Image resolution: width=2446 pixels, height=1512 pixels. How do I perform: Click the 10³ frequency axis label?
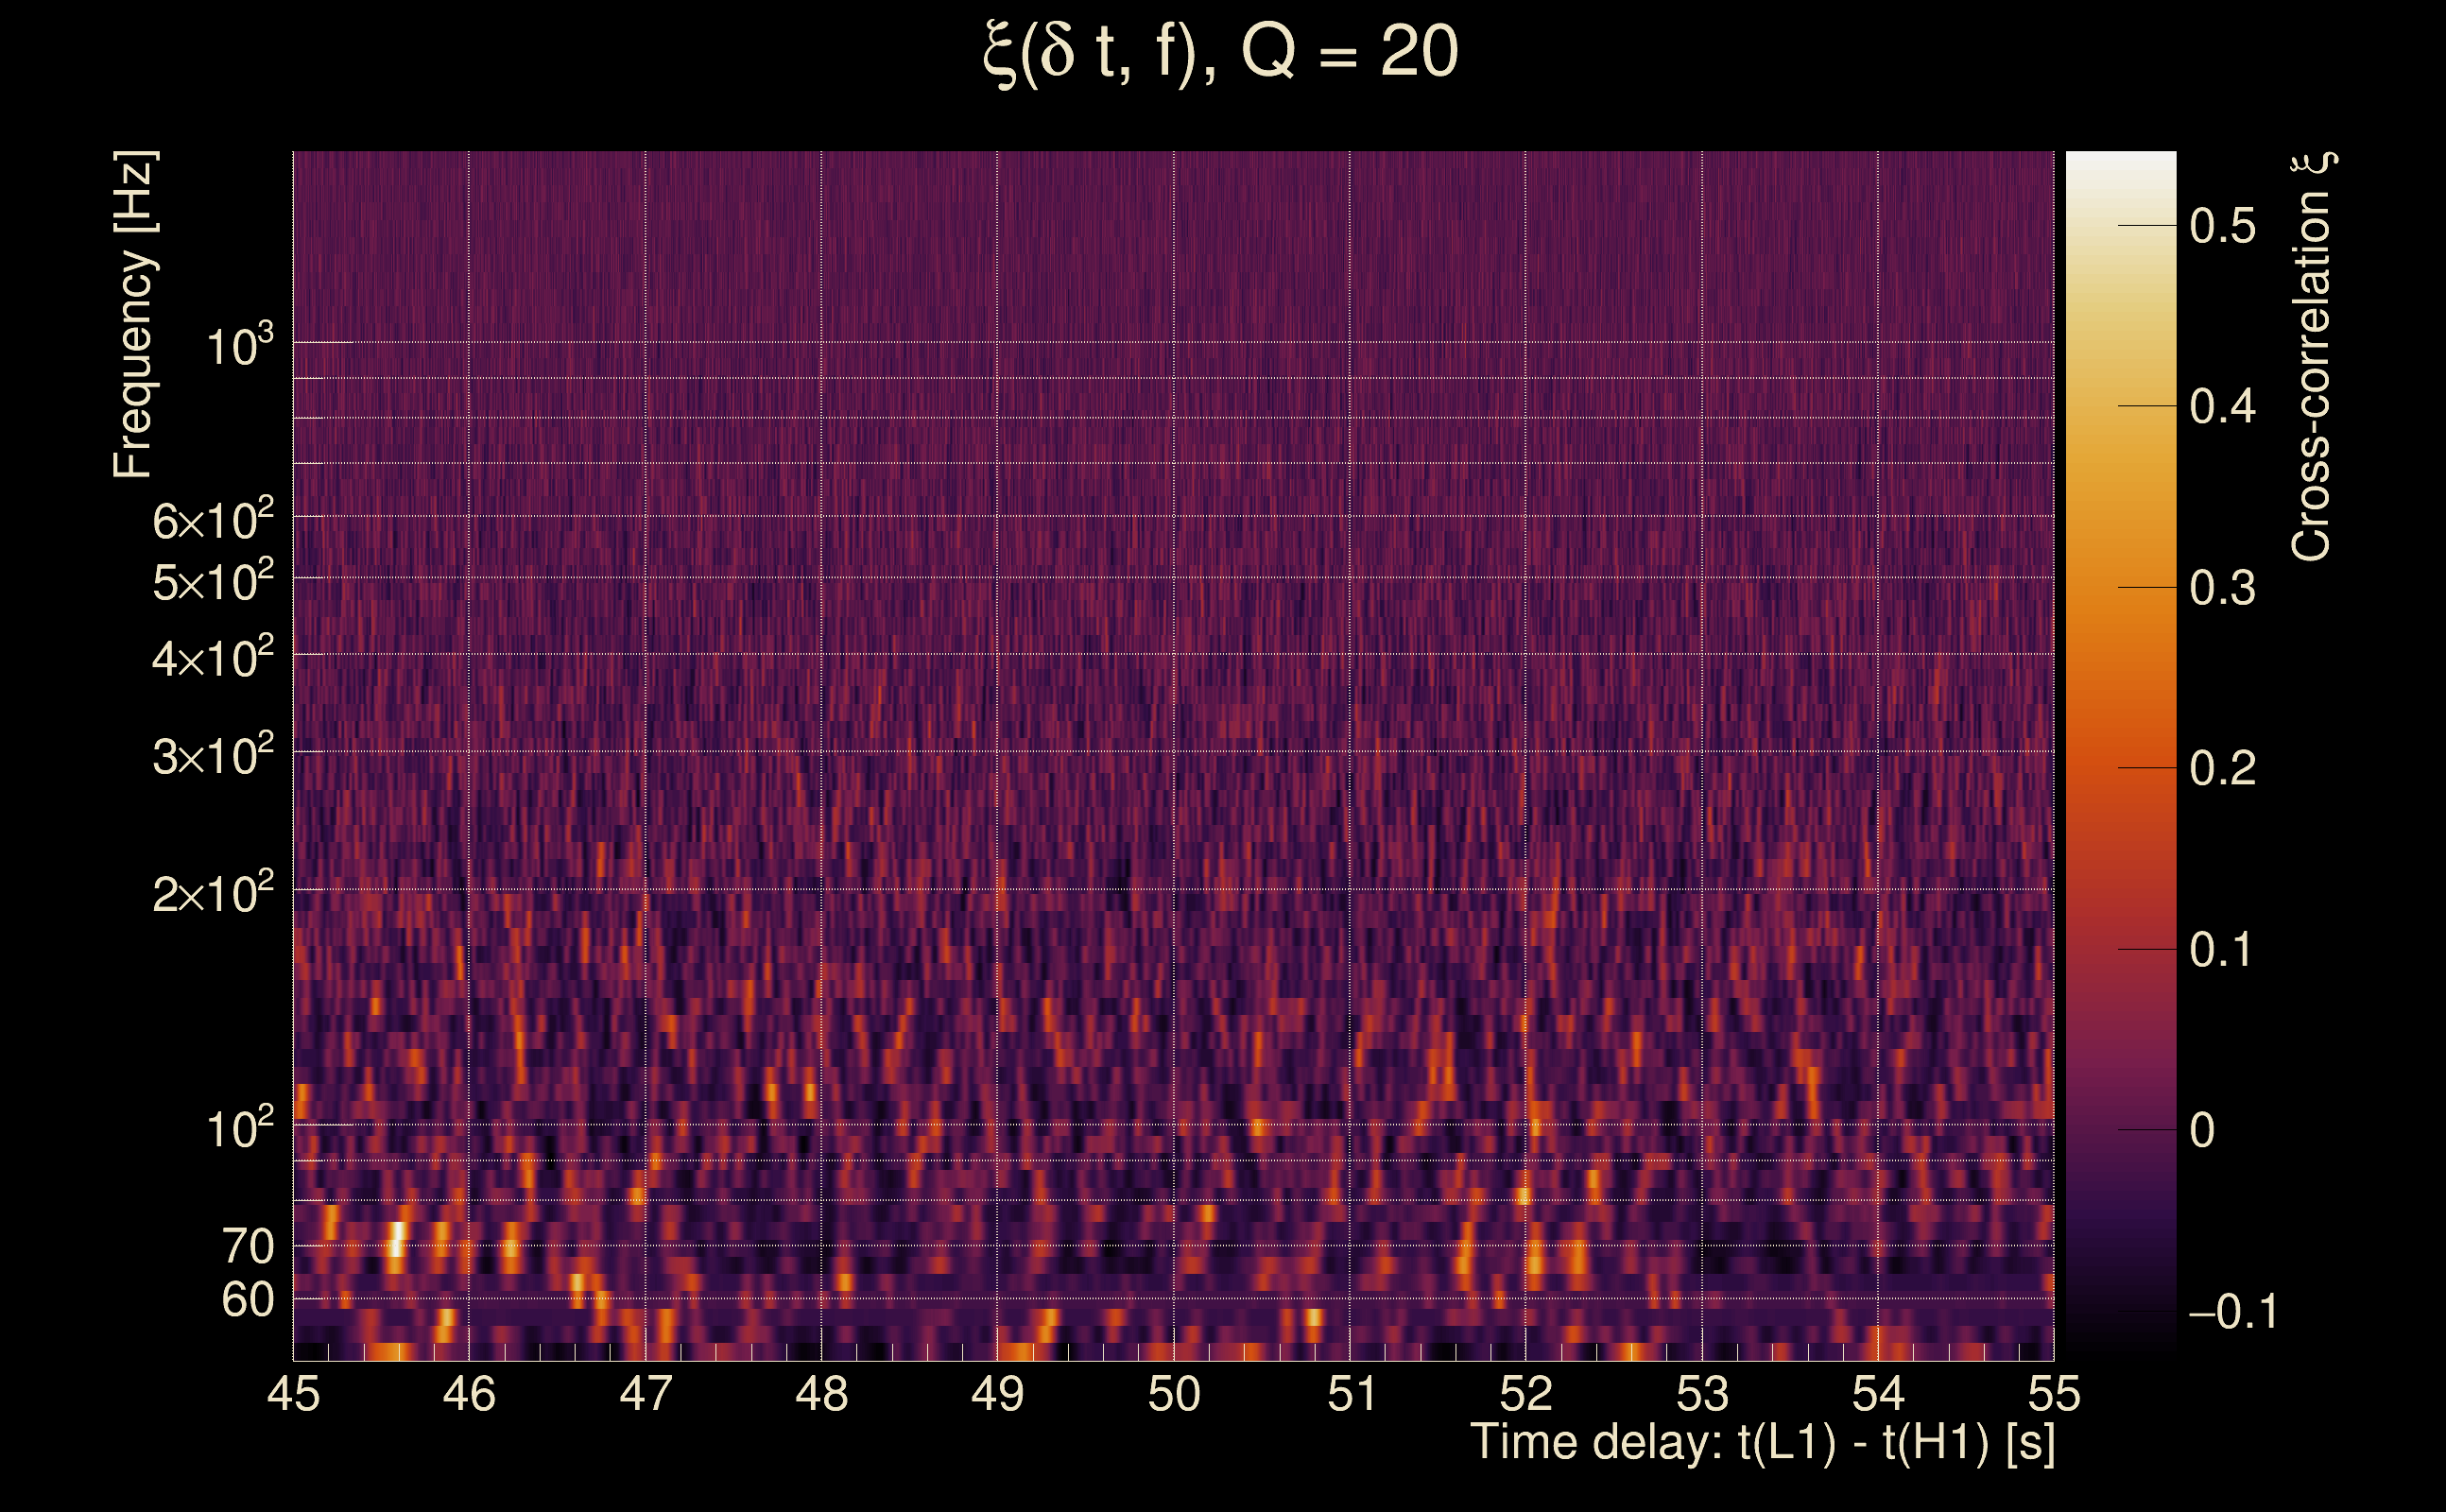pos(238,346)
